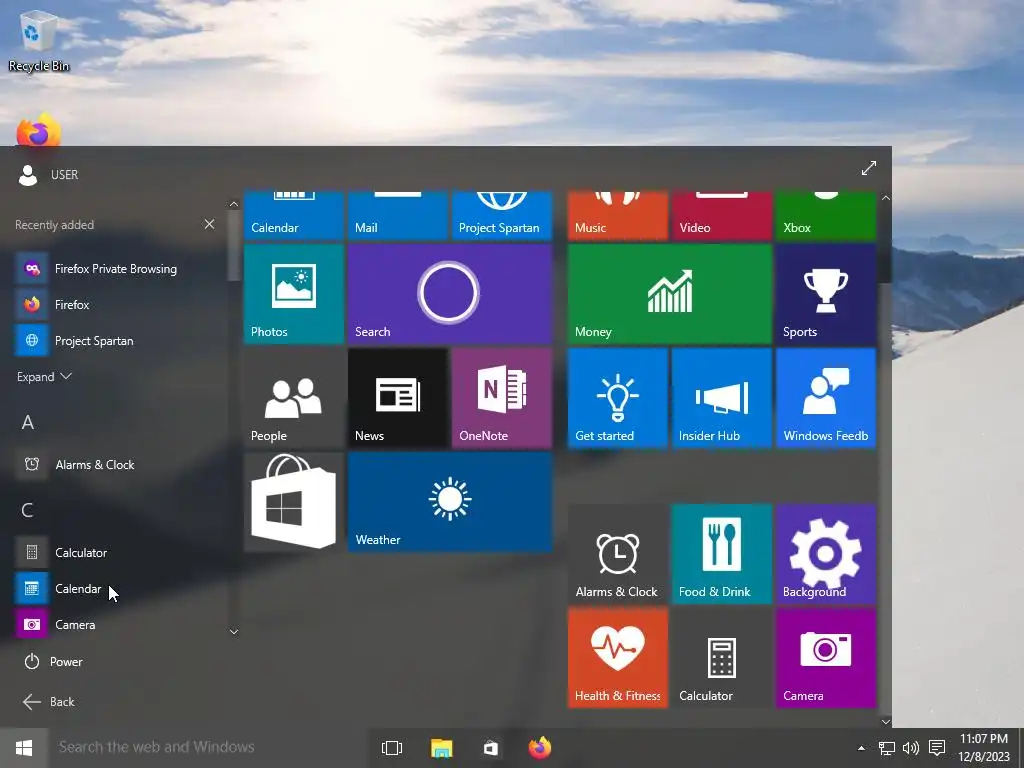Open the Music tile

click(618, 216)
